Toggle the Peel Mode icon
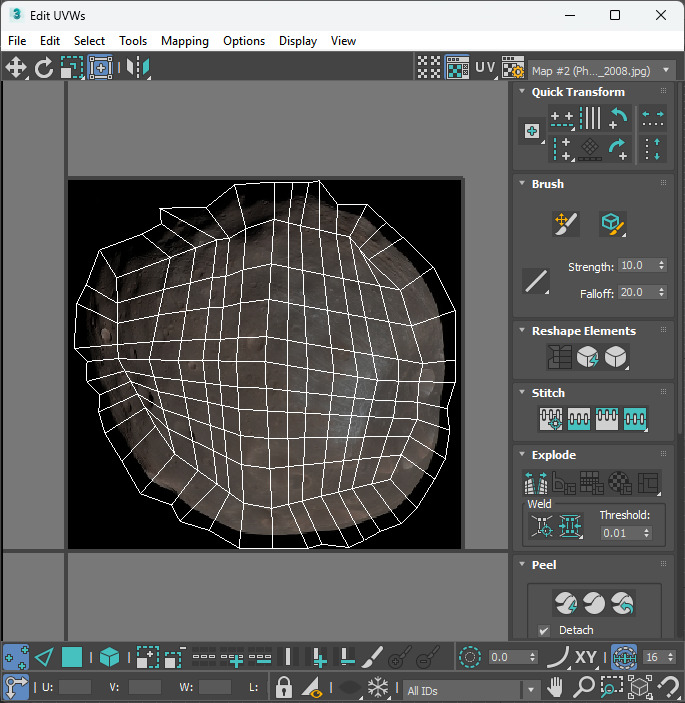The image size is (685, 703). [x=594, y=603]
